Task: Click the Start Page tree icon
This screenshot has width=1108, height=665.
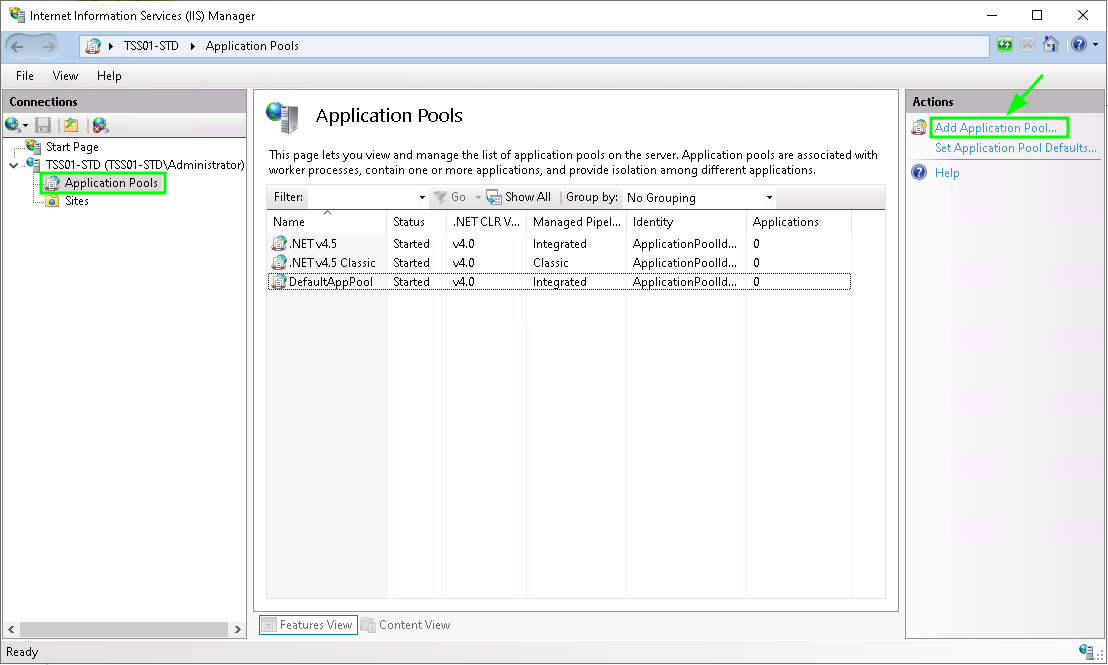Action: (x=33, y=146)
